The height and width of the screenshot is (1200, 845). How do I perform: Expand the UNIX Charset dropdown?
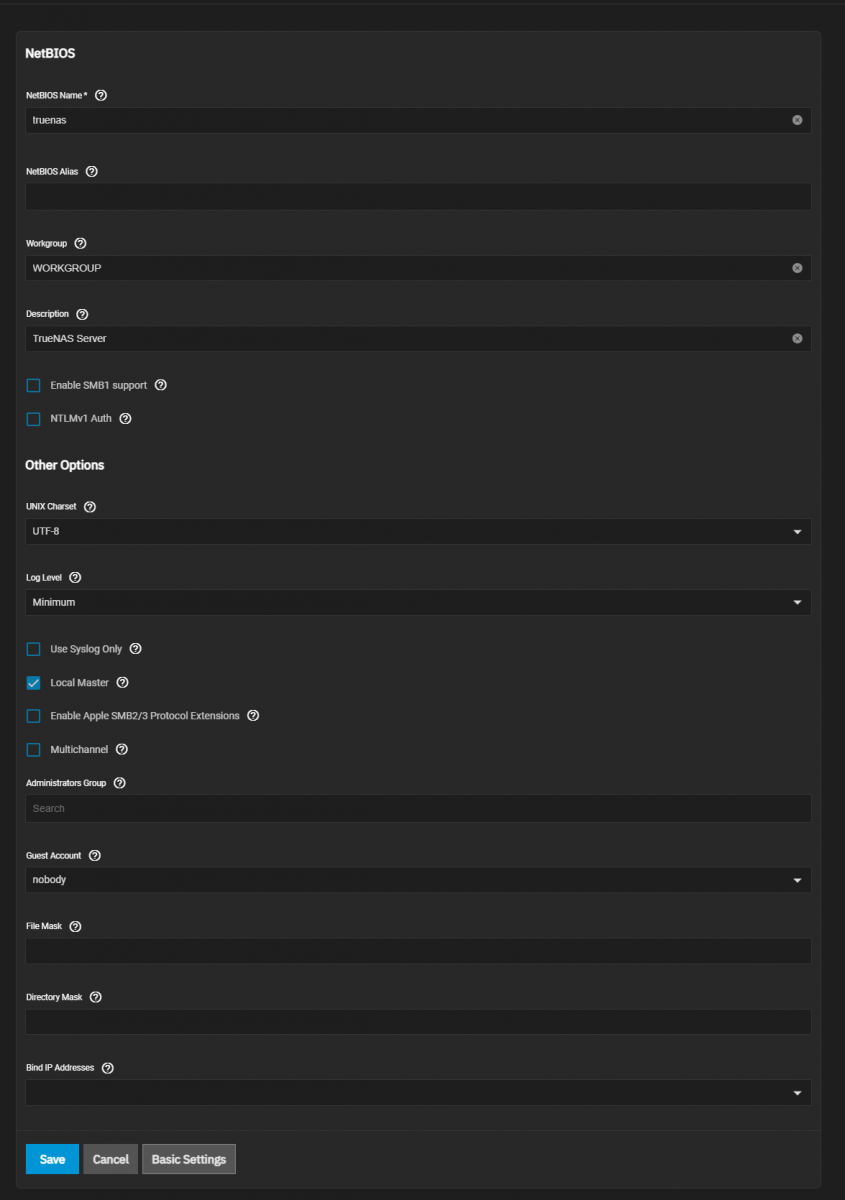(x=418, y=531)
